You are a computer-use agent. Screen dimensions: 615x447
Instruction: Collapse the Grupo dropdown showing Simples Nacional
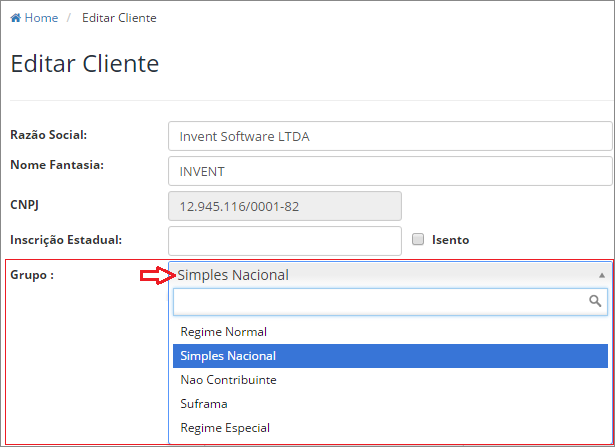(391, 275)
